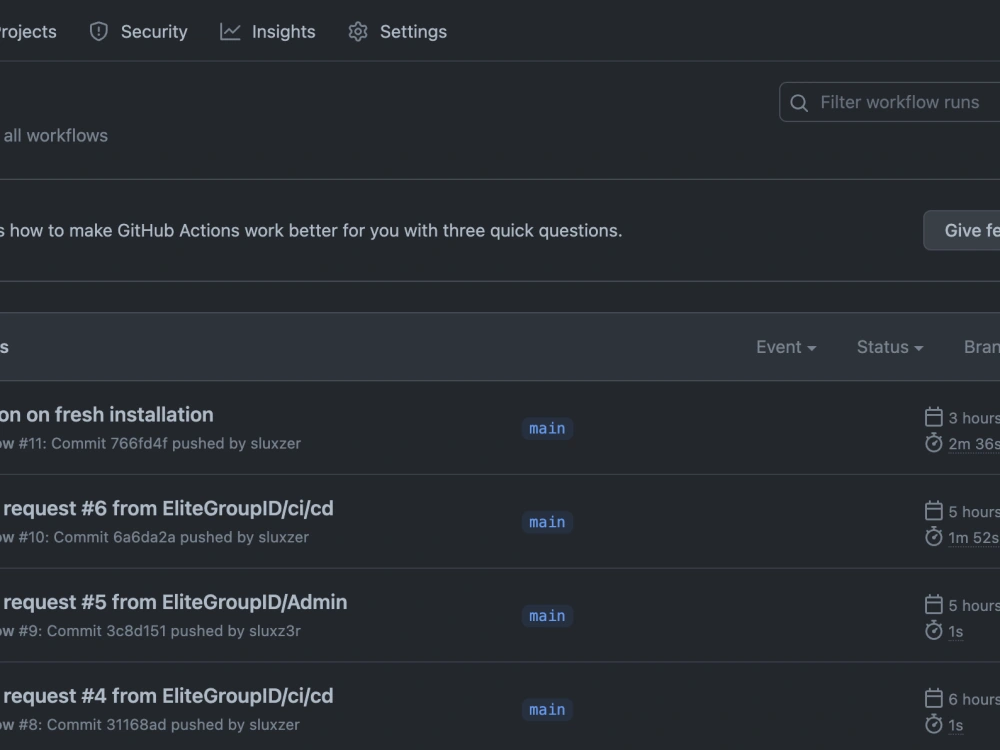Click the stopwatch icon beside 1m 52s
1000x750 pixels.
[934, 536]
